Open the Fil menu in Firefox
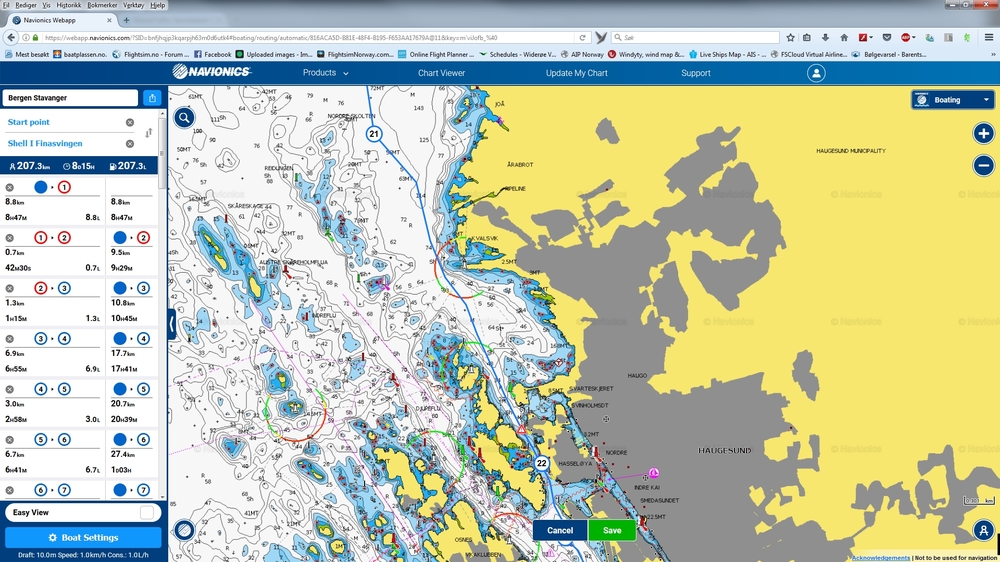This screenshot has width=1000, height=562. pyautogui.click(x=6, y=5)
